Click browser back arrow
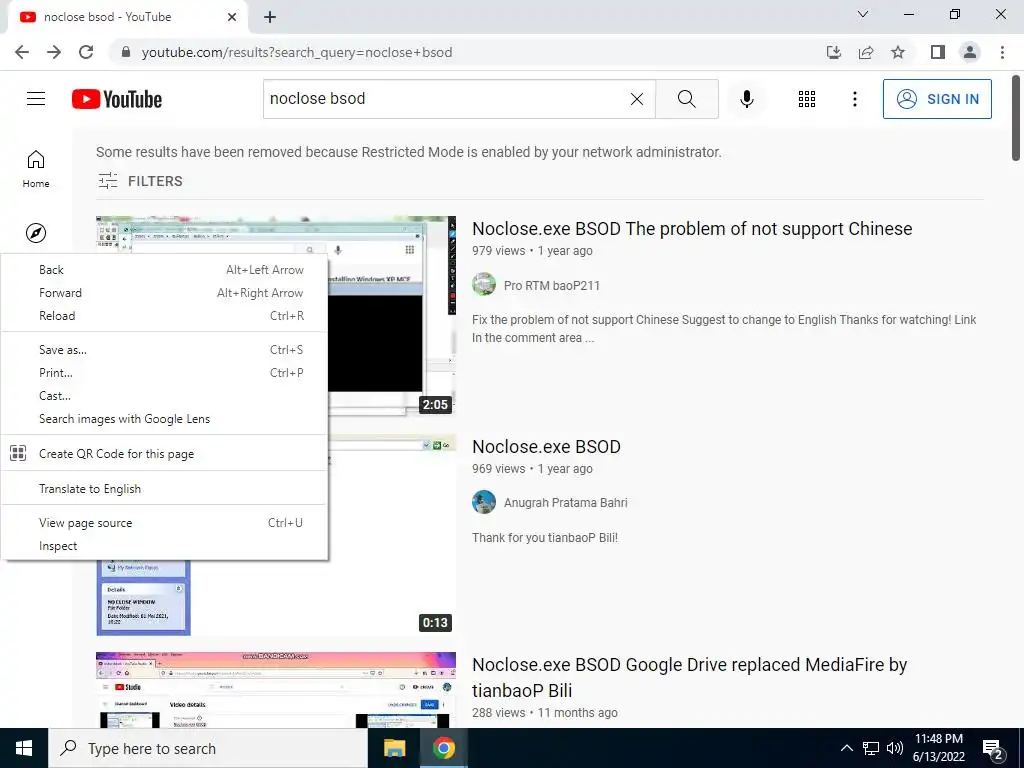 [x=22, y=52]
